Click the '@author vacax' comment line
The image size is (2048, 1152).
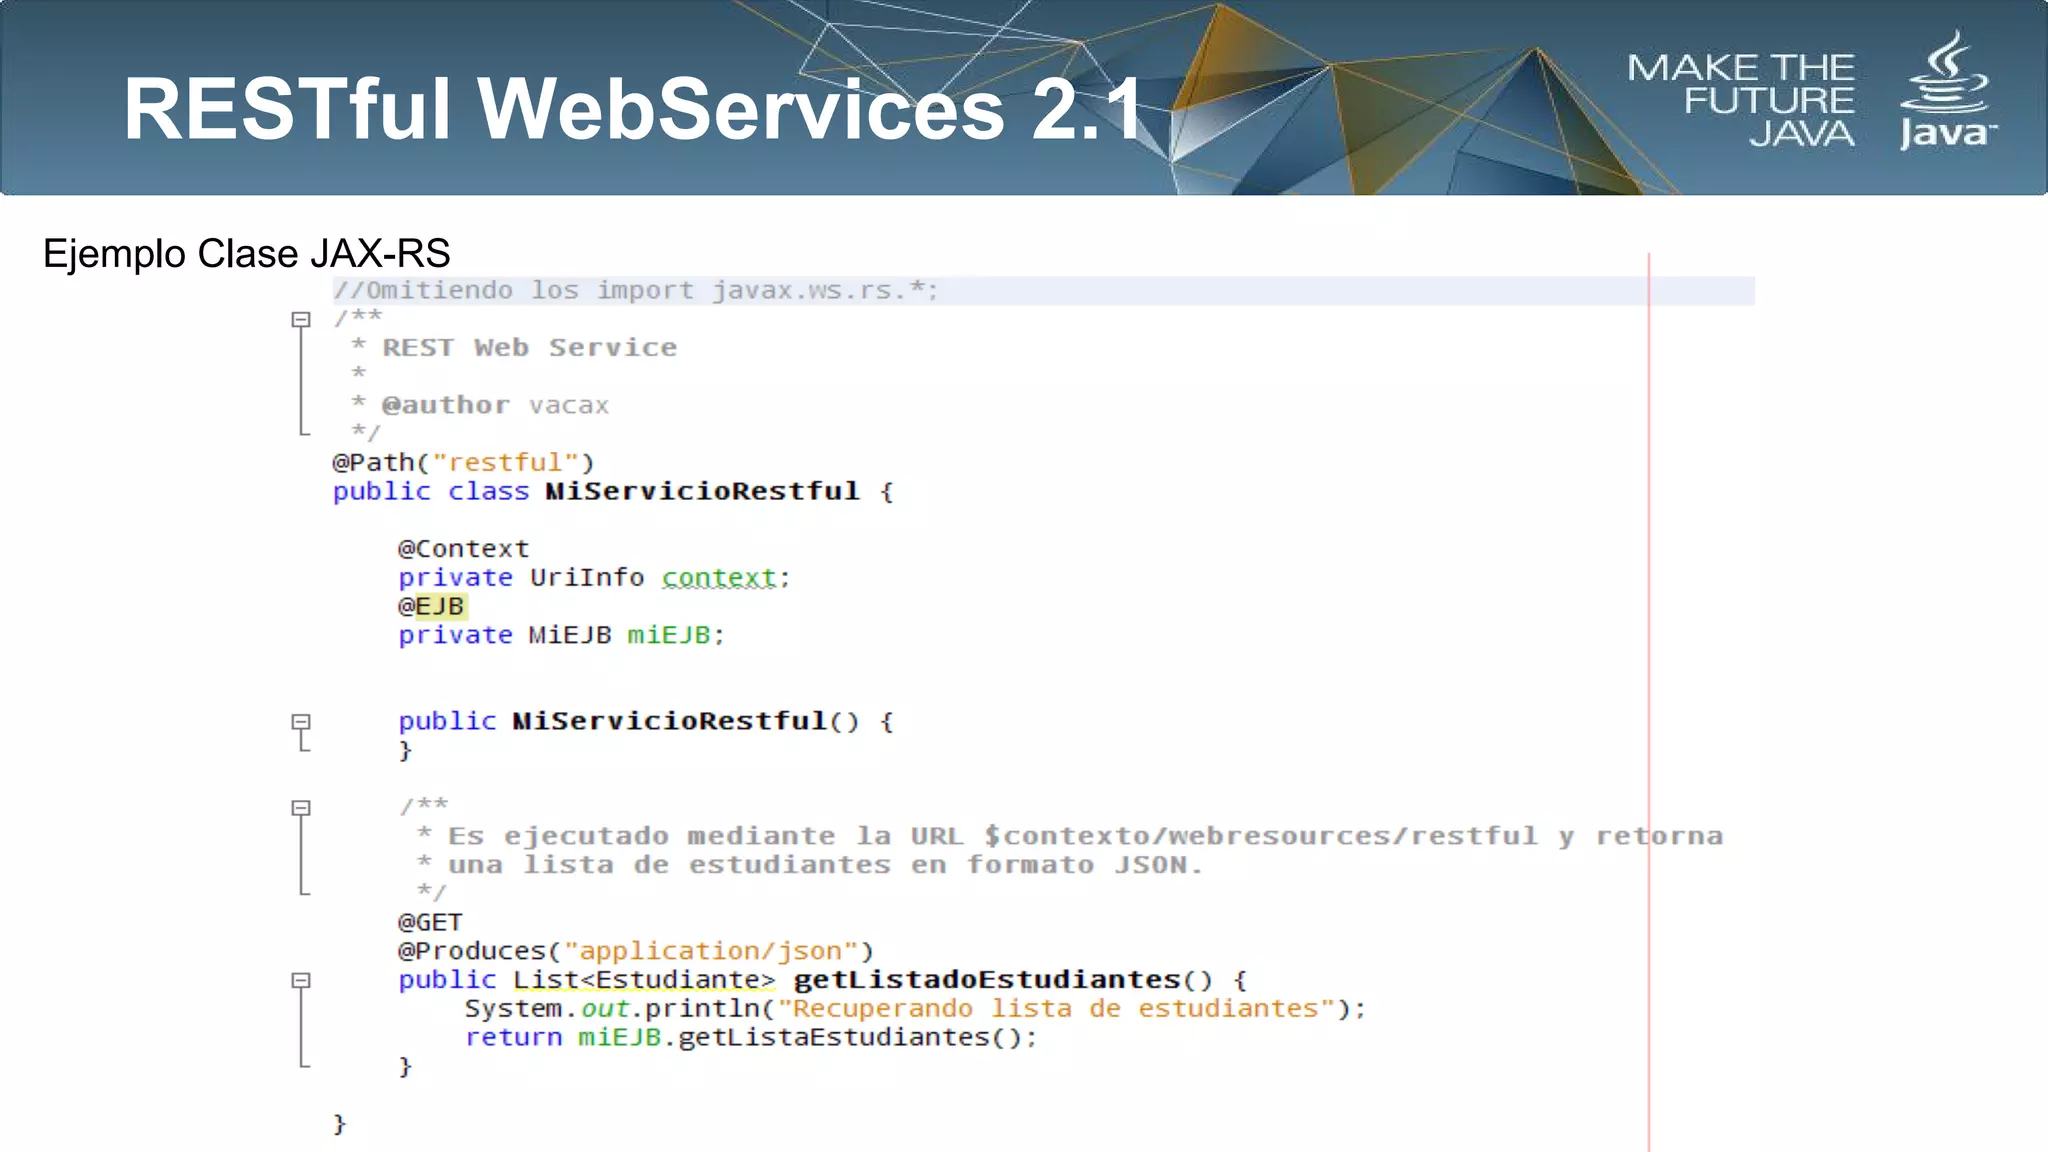480,405
